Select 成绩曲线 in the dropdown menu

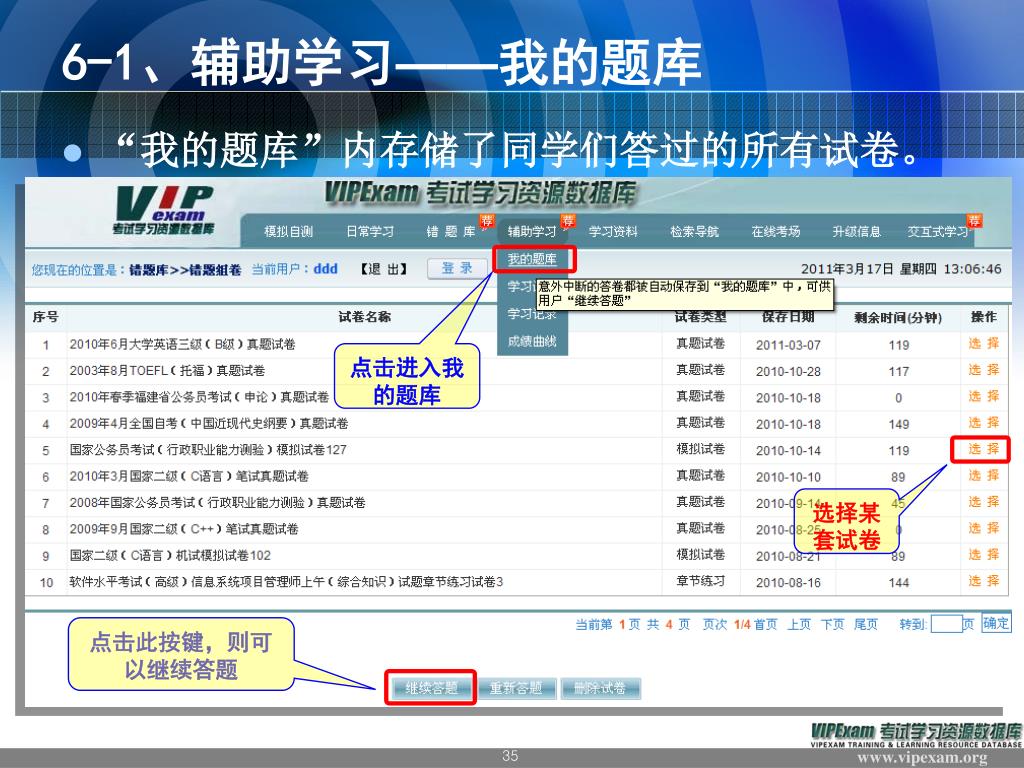coord(532,342)
